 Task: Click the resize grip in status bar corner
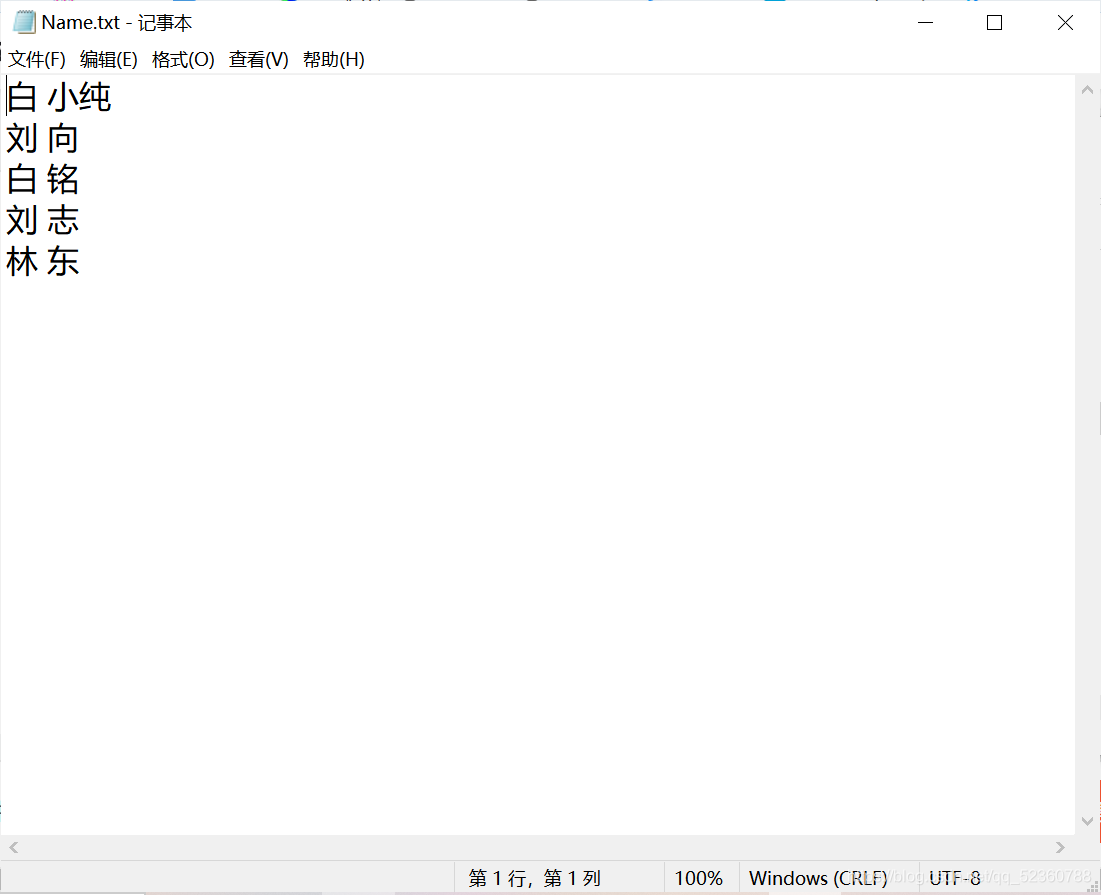(1093, 887)
